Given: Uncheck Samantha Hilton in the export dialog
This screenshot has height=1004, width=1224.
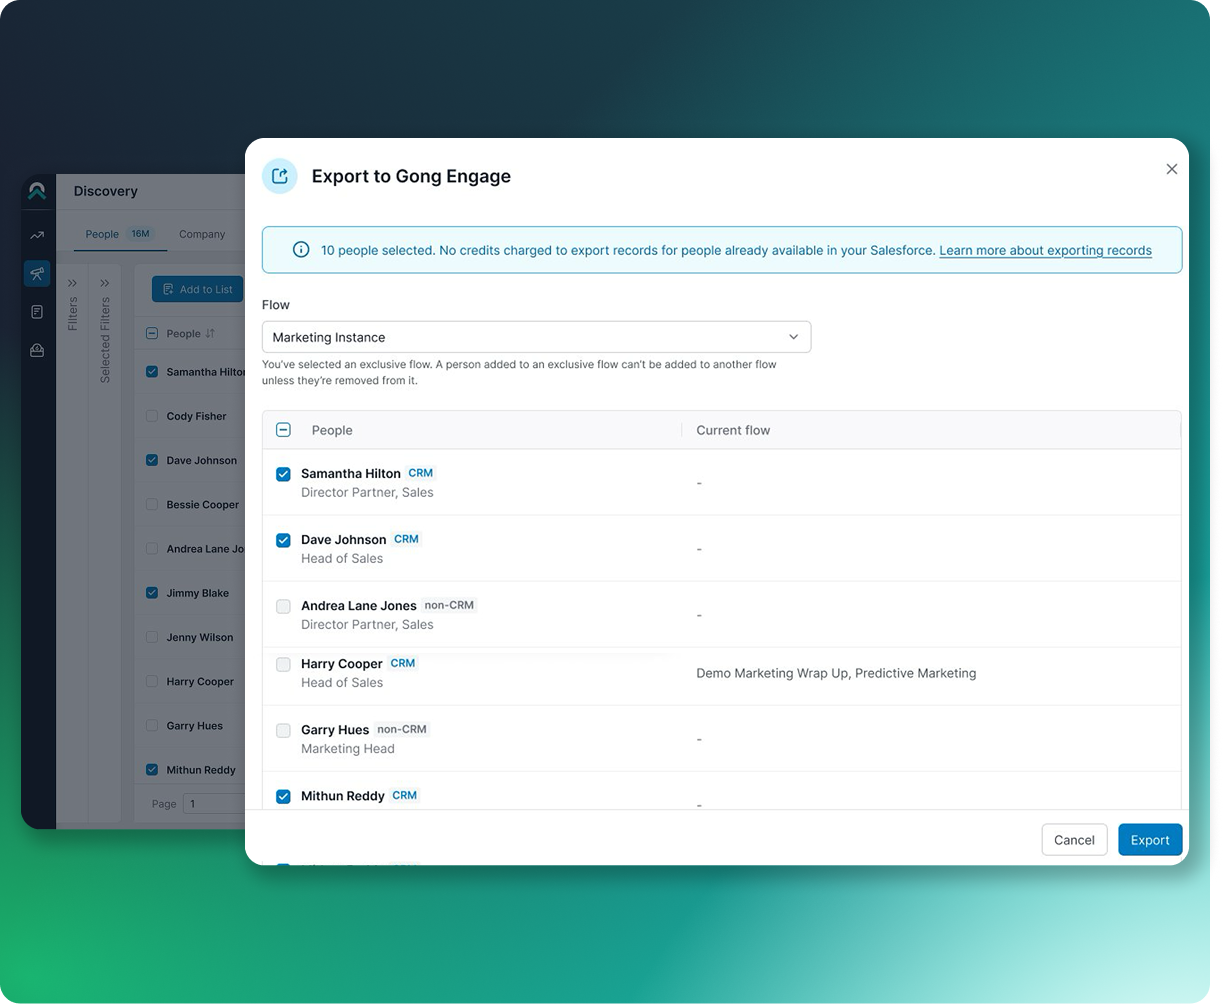Looking at the screenshot, I should point(283,474).
